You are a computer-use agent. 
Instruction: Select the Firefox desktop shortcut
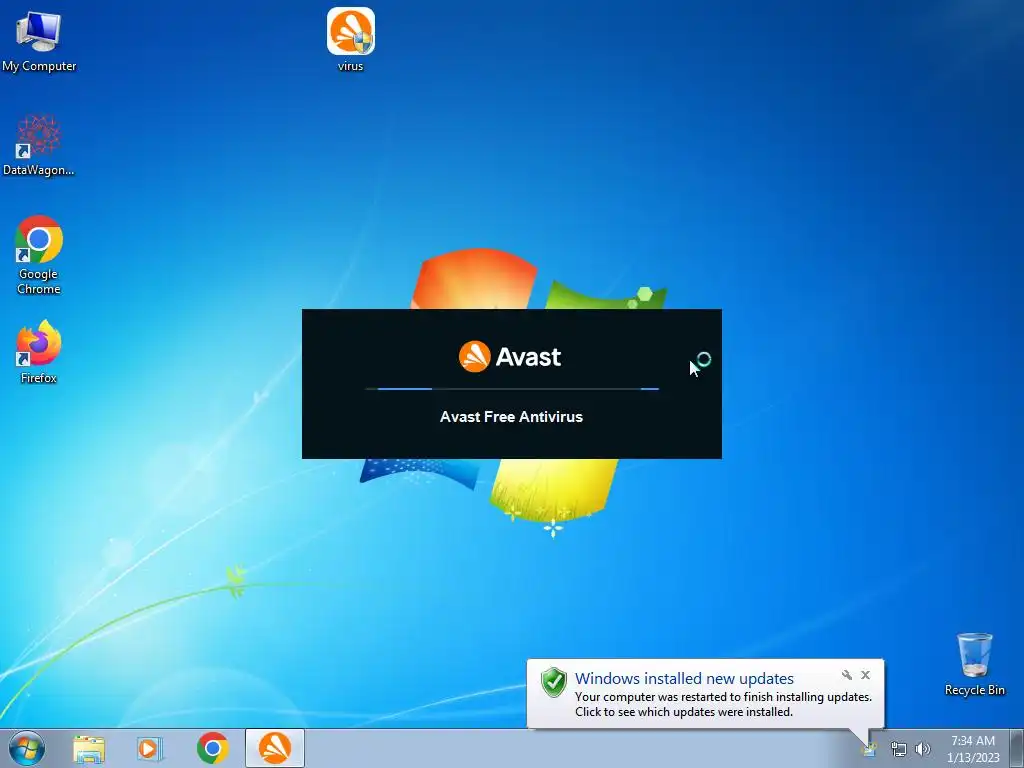coord(39,352)
